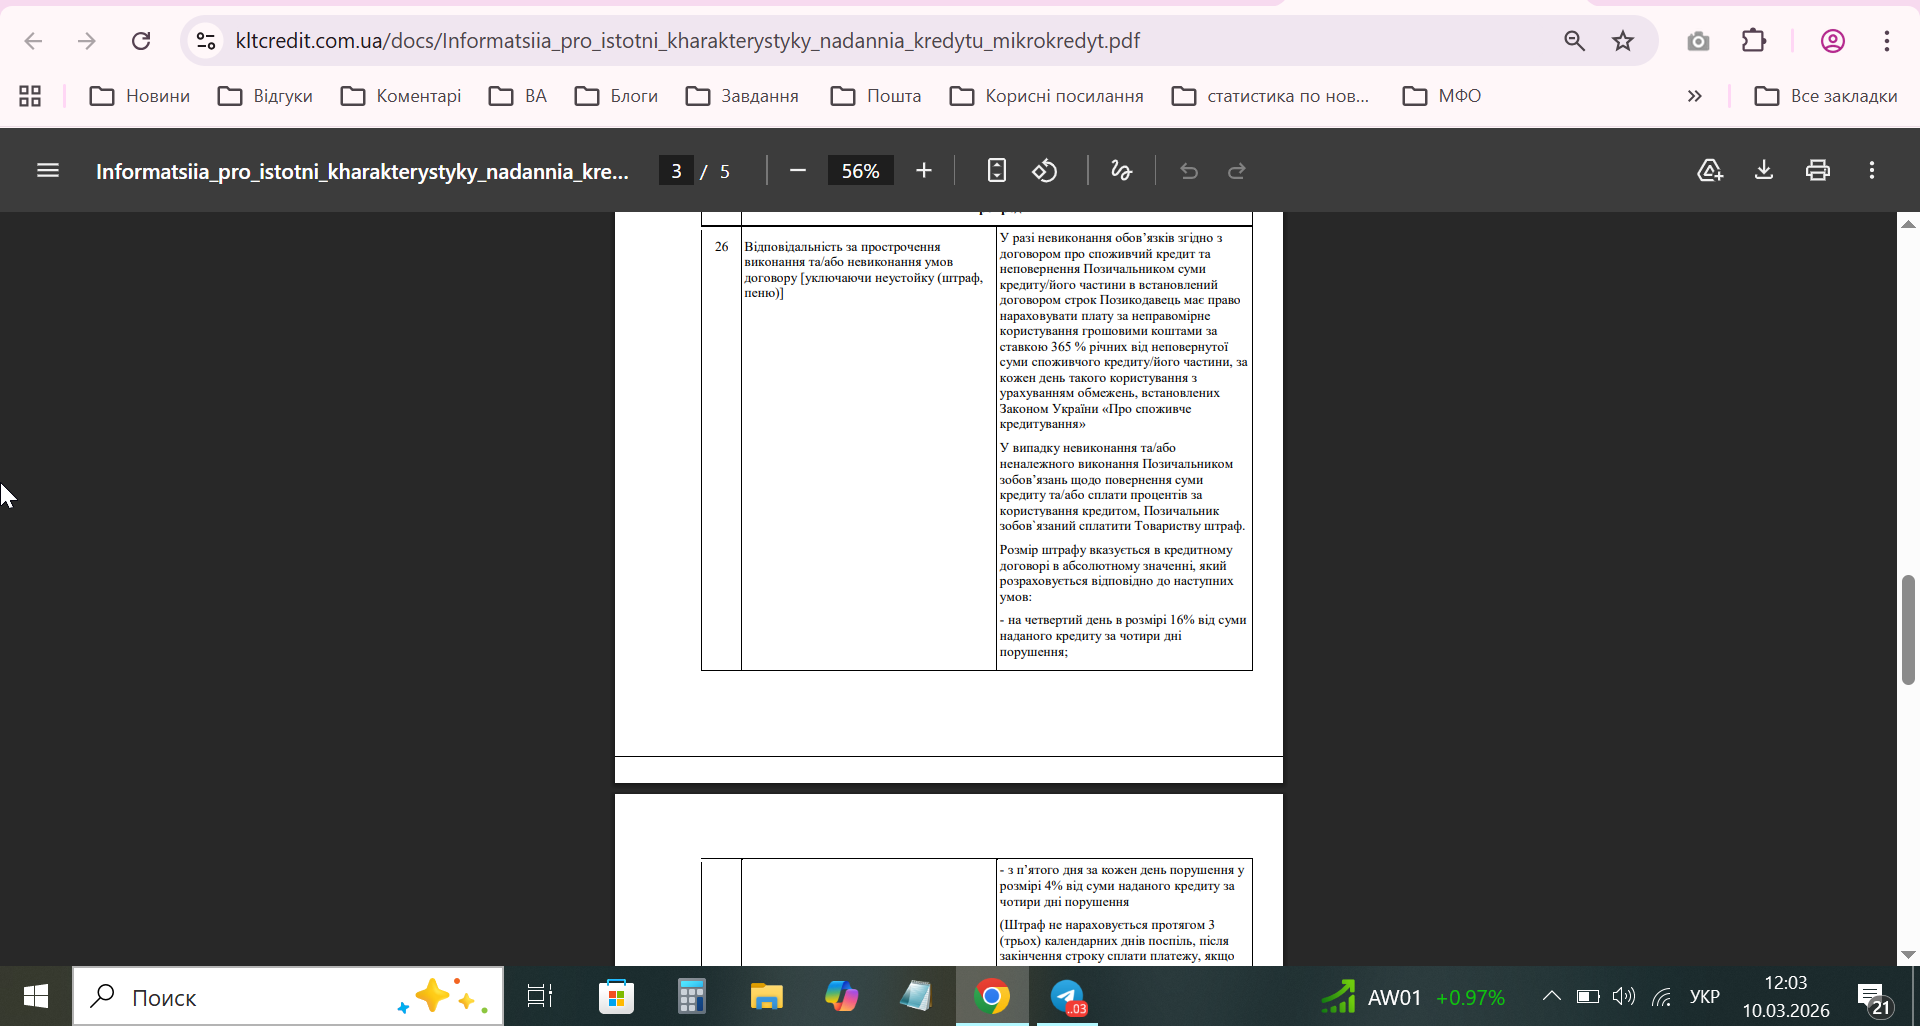The image size is (1920, 1026).
Task: Open the Корисні посилання bookmark folder
Action: tap(1047, 96)
